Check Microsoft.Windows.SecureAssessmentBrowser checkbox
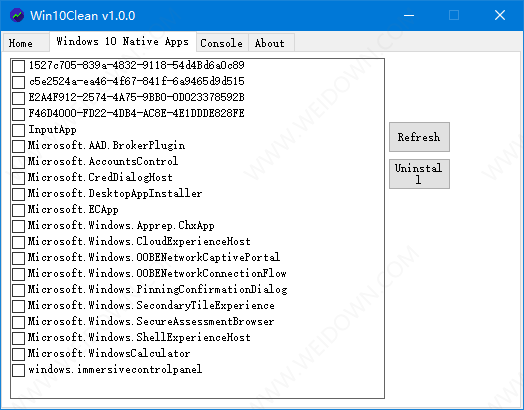Image resolution: width=524 pixels, height=410 pixels. pyautogui.click(x=18, y=322)
